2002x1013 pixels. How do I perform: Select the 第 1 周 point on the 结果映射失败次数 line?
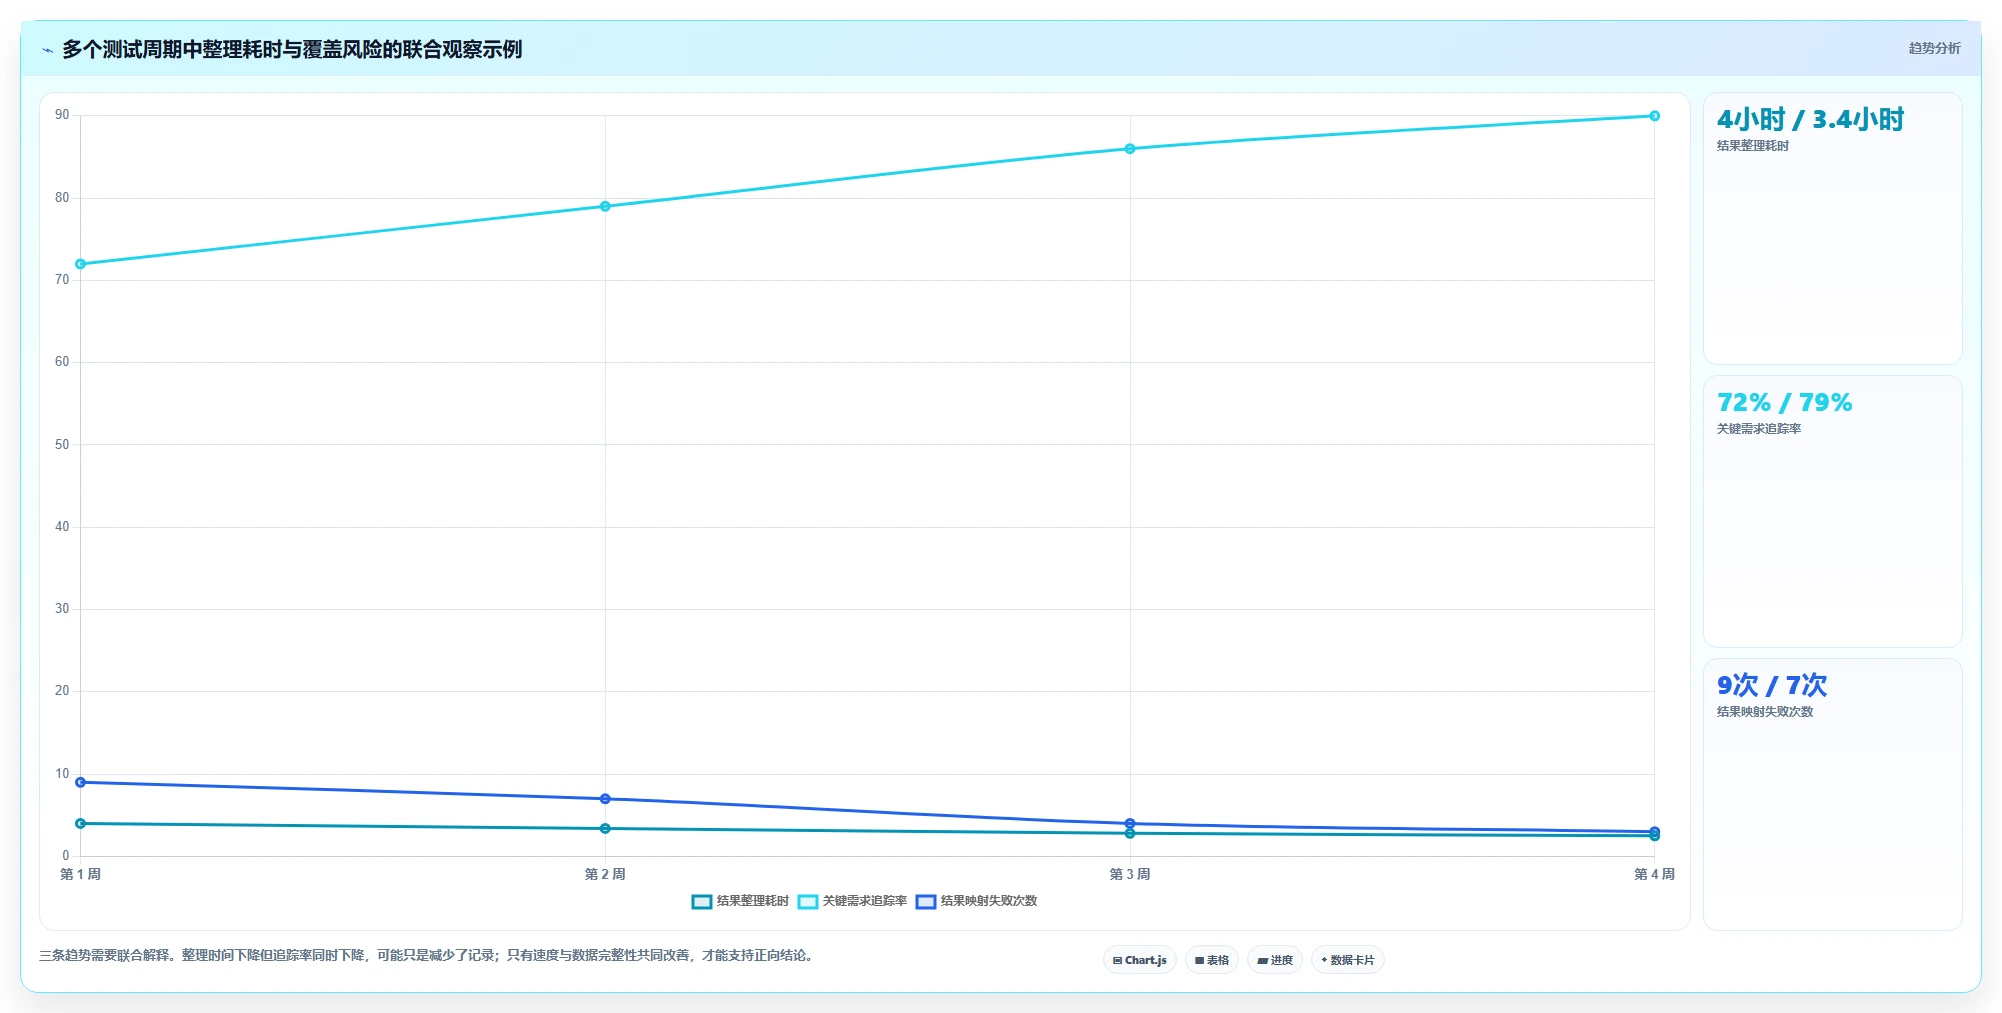click(80, 782)
